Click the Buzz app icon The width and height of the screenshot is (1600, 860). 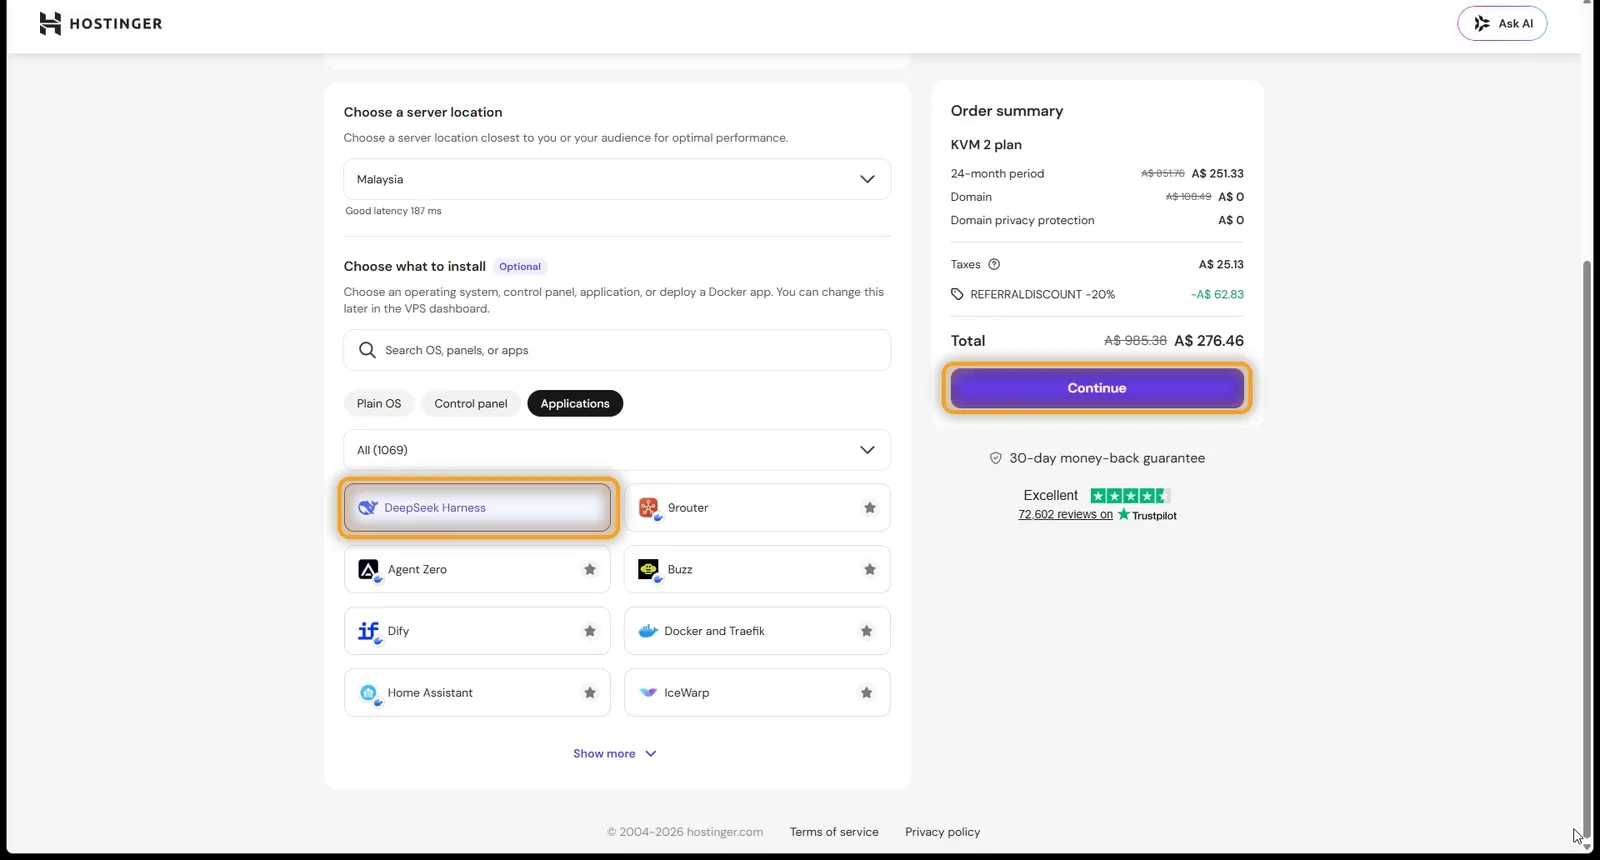[x=648, y=570]
